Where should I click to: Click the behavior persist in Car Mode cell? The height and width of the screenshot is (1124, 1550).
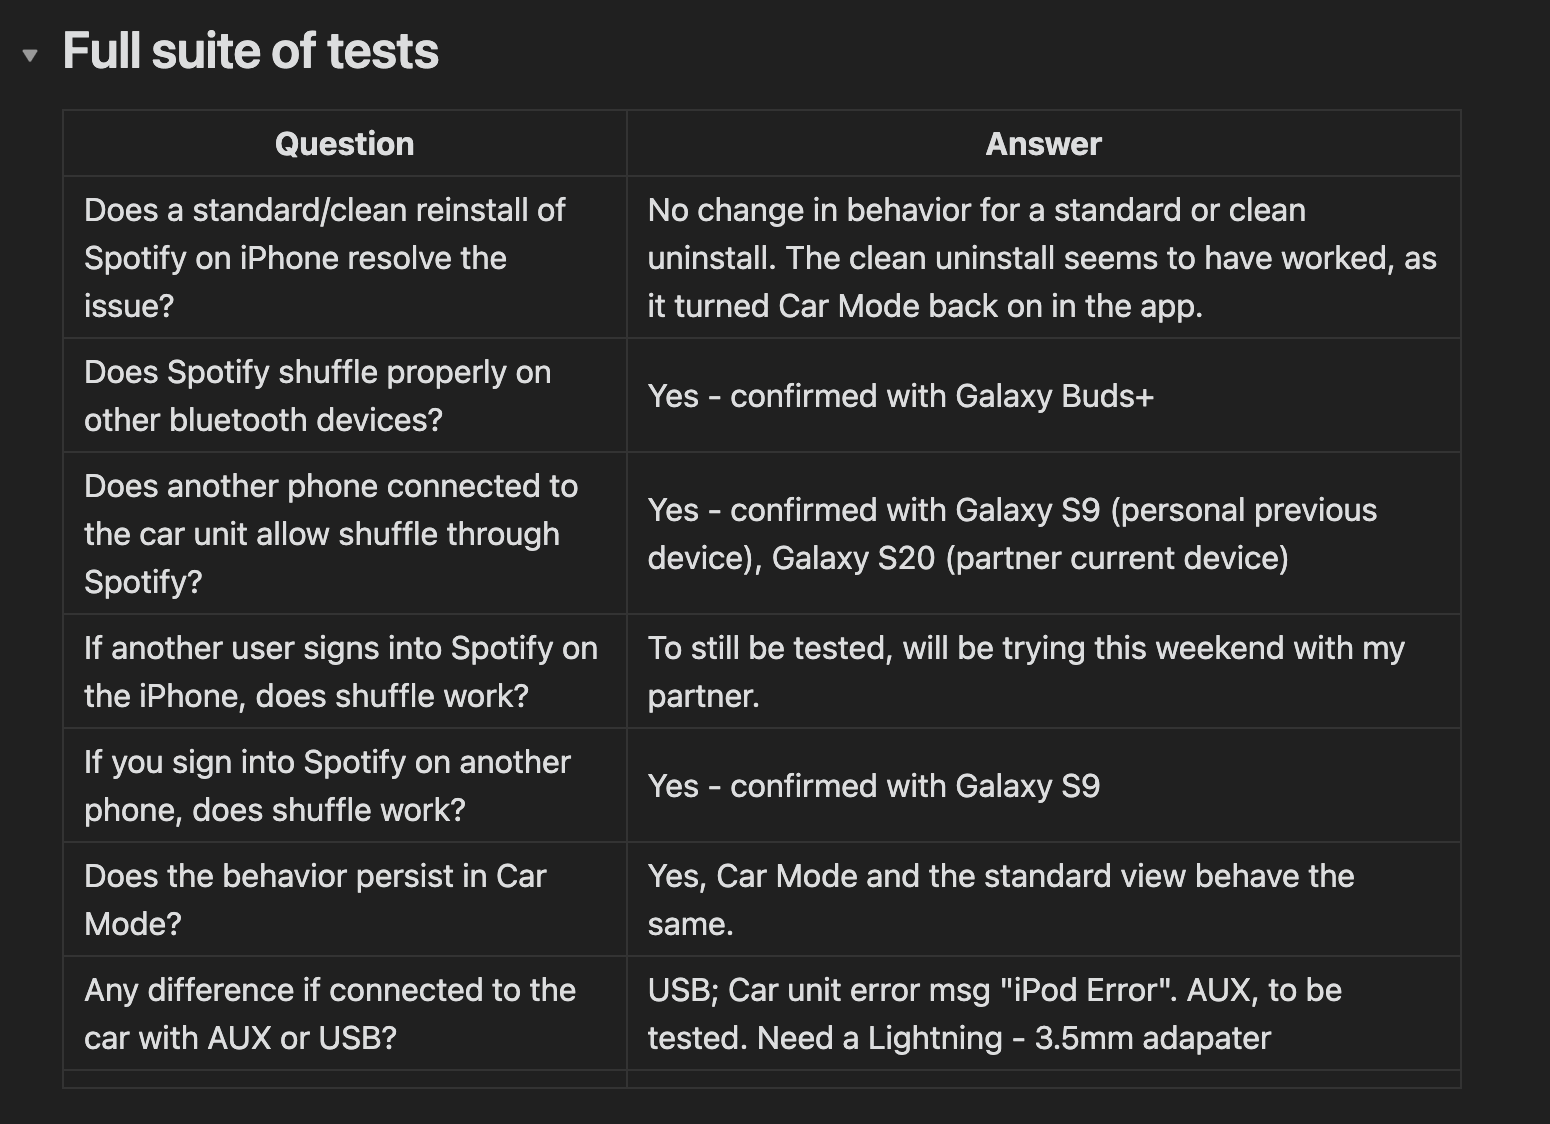pos(344,900)
